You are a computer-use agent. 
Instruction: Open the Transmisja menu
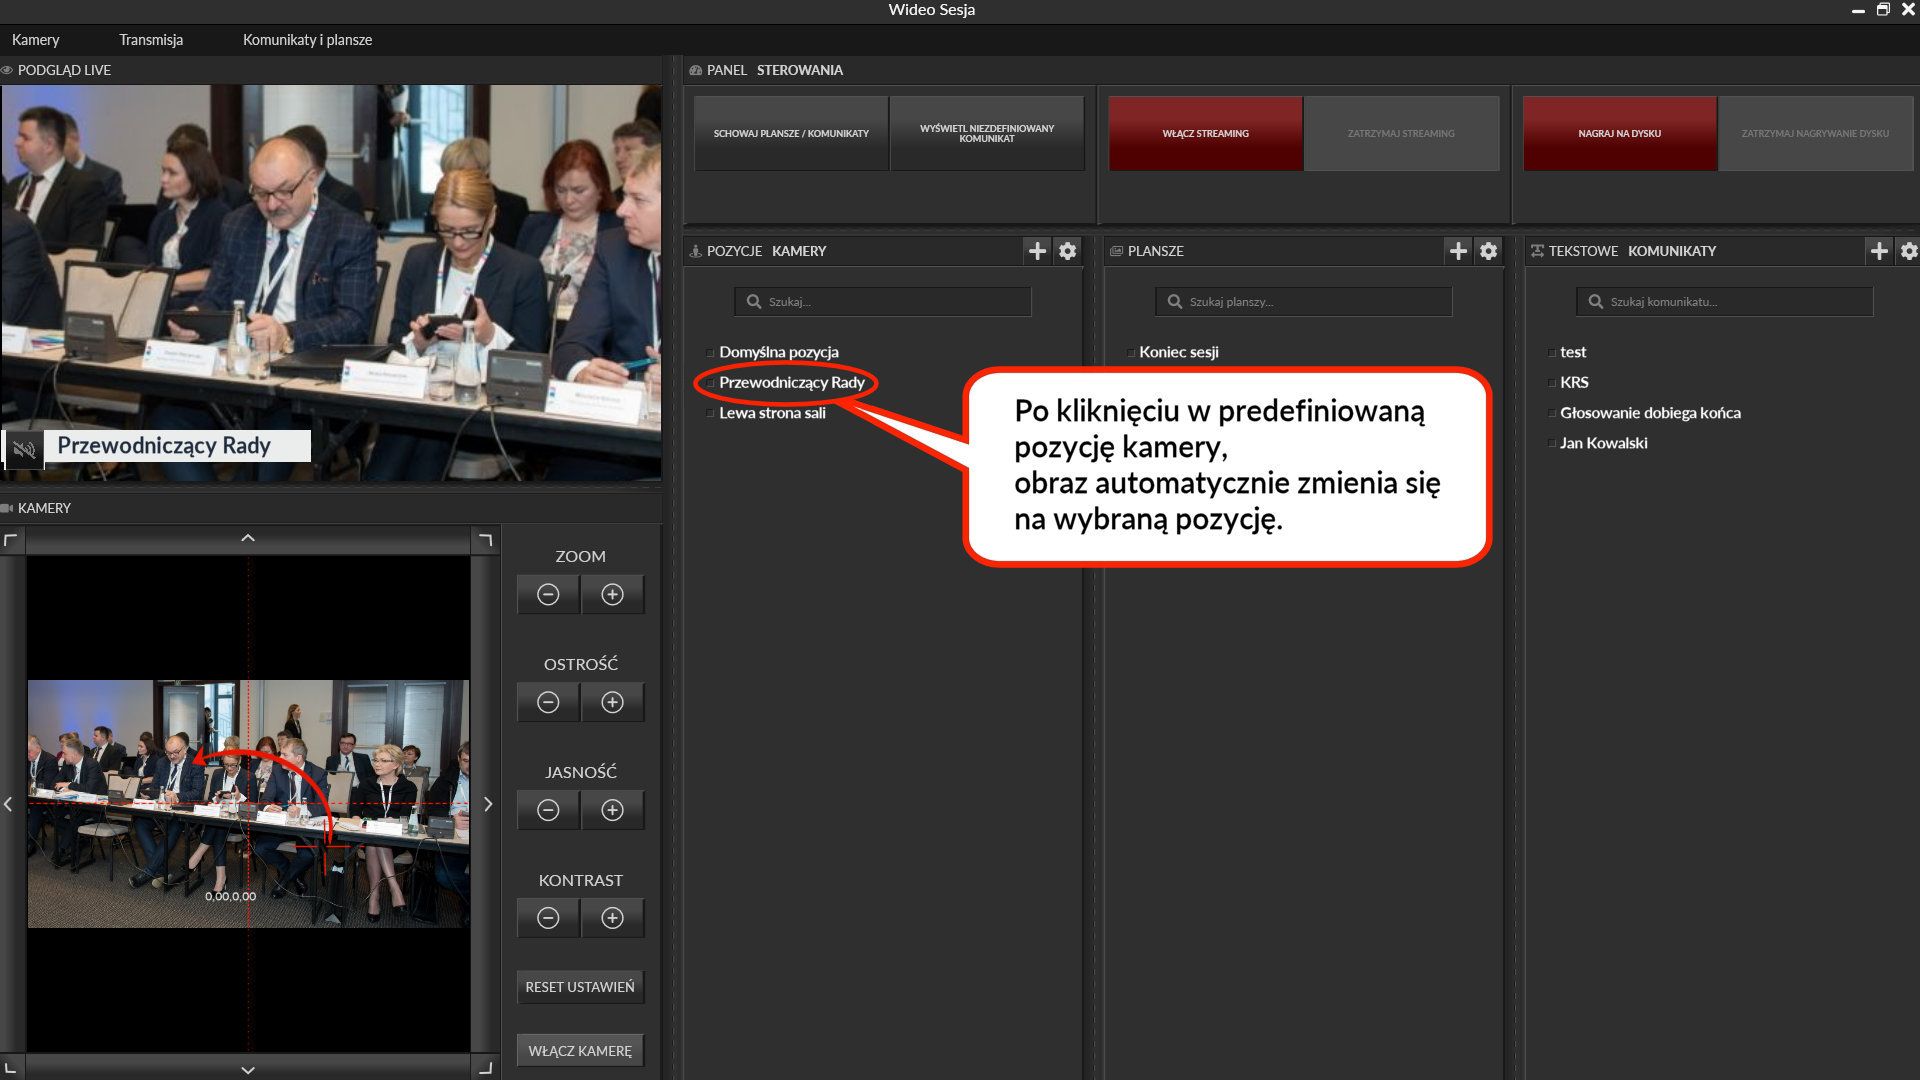click(151, 40)
